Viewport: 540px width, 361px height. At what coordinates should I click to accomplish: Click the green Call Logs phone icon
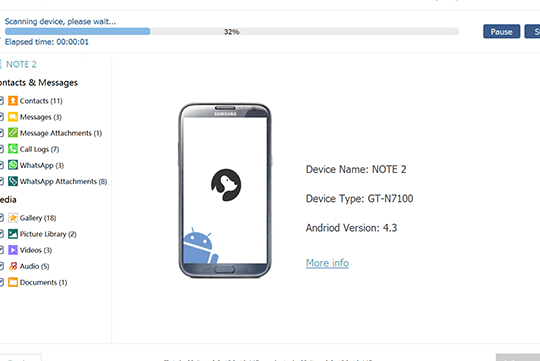tap(13, 149)
